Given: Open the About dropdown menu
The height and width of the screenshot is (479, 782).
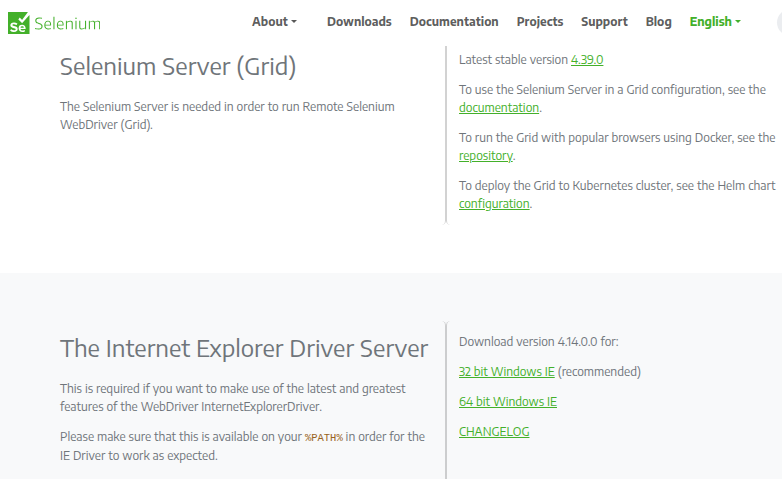Looking at the screenshot, I should (274, 21).
